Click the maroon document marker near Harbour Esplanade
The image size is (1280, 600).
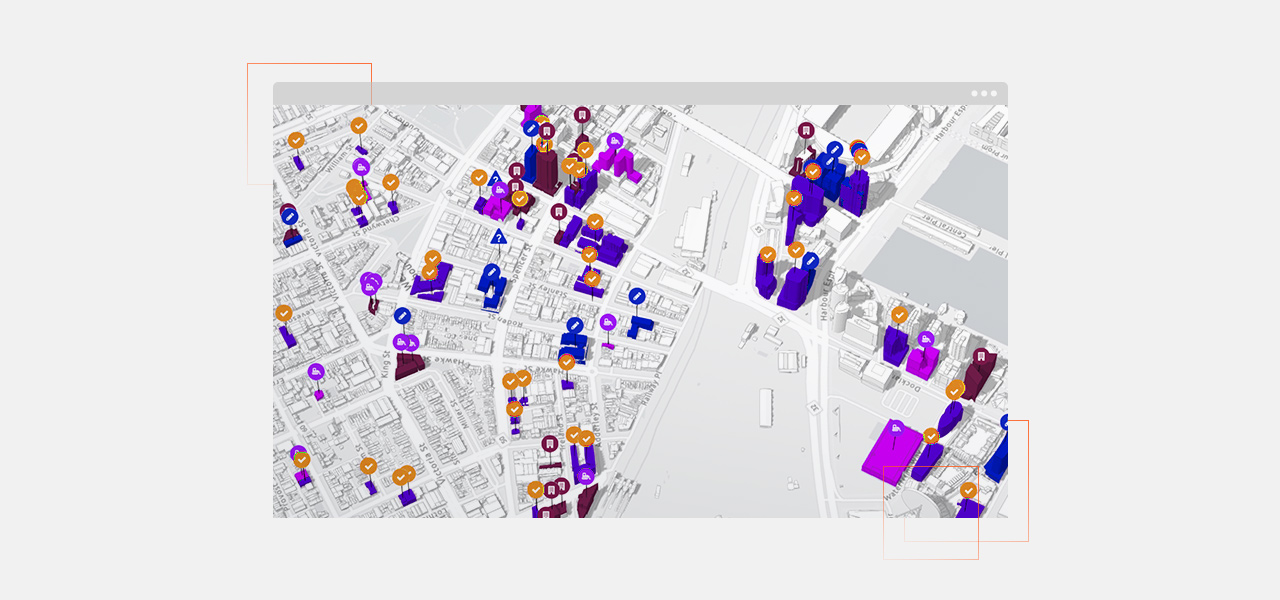click(x=806, y=131)
